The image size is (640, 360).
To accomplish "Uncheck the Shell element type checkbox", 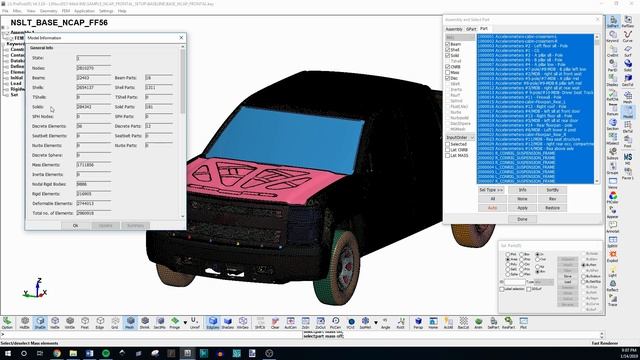I will tap(447, 50).
